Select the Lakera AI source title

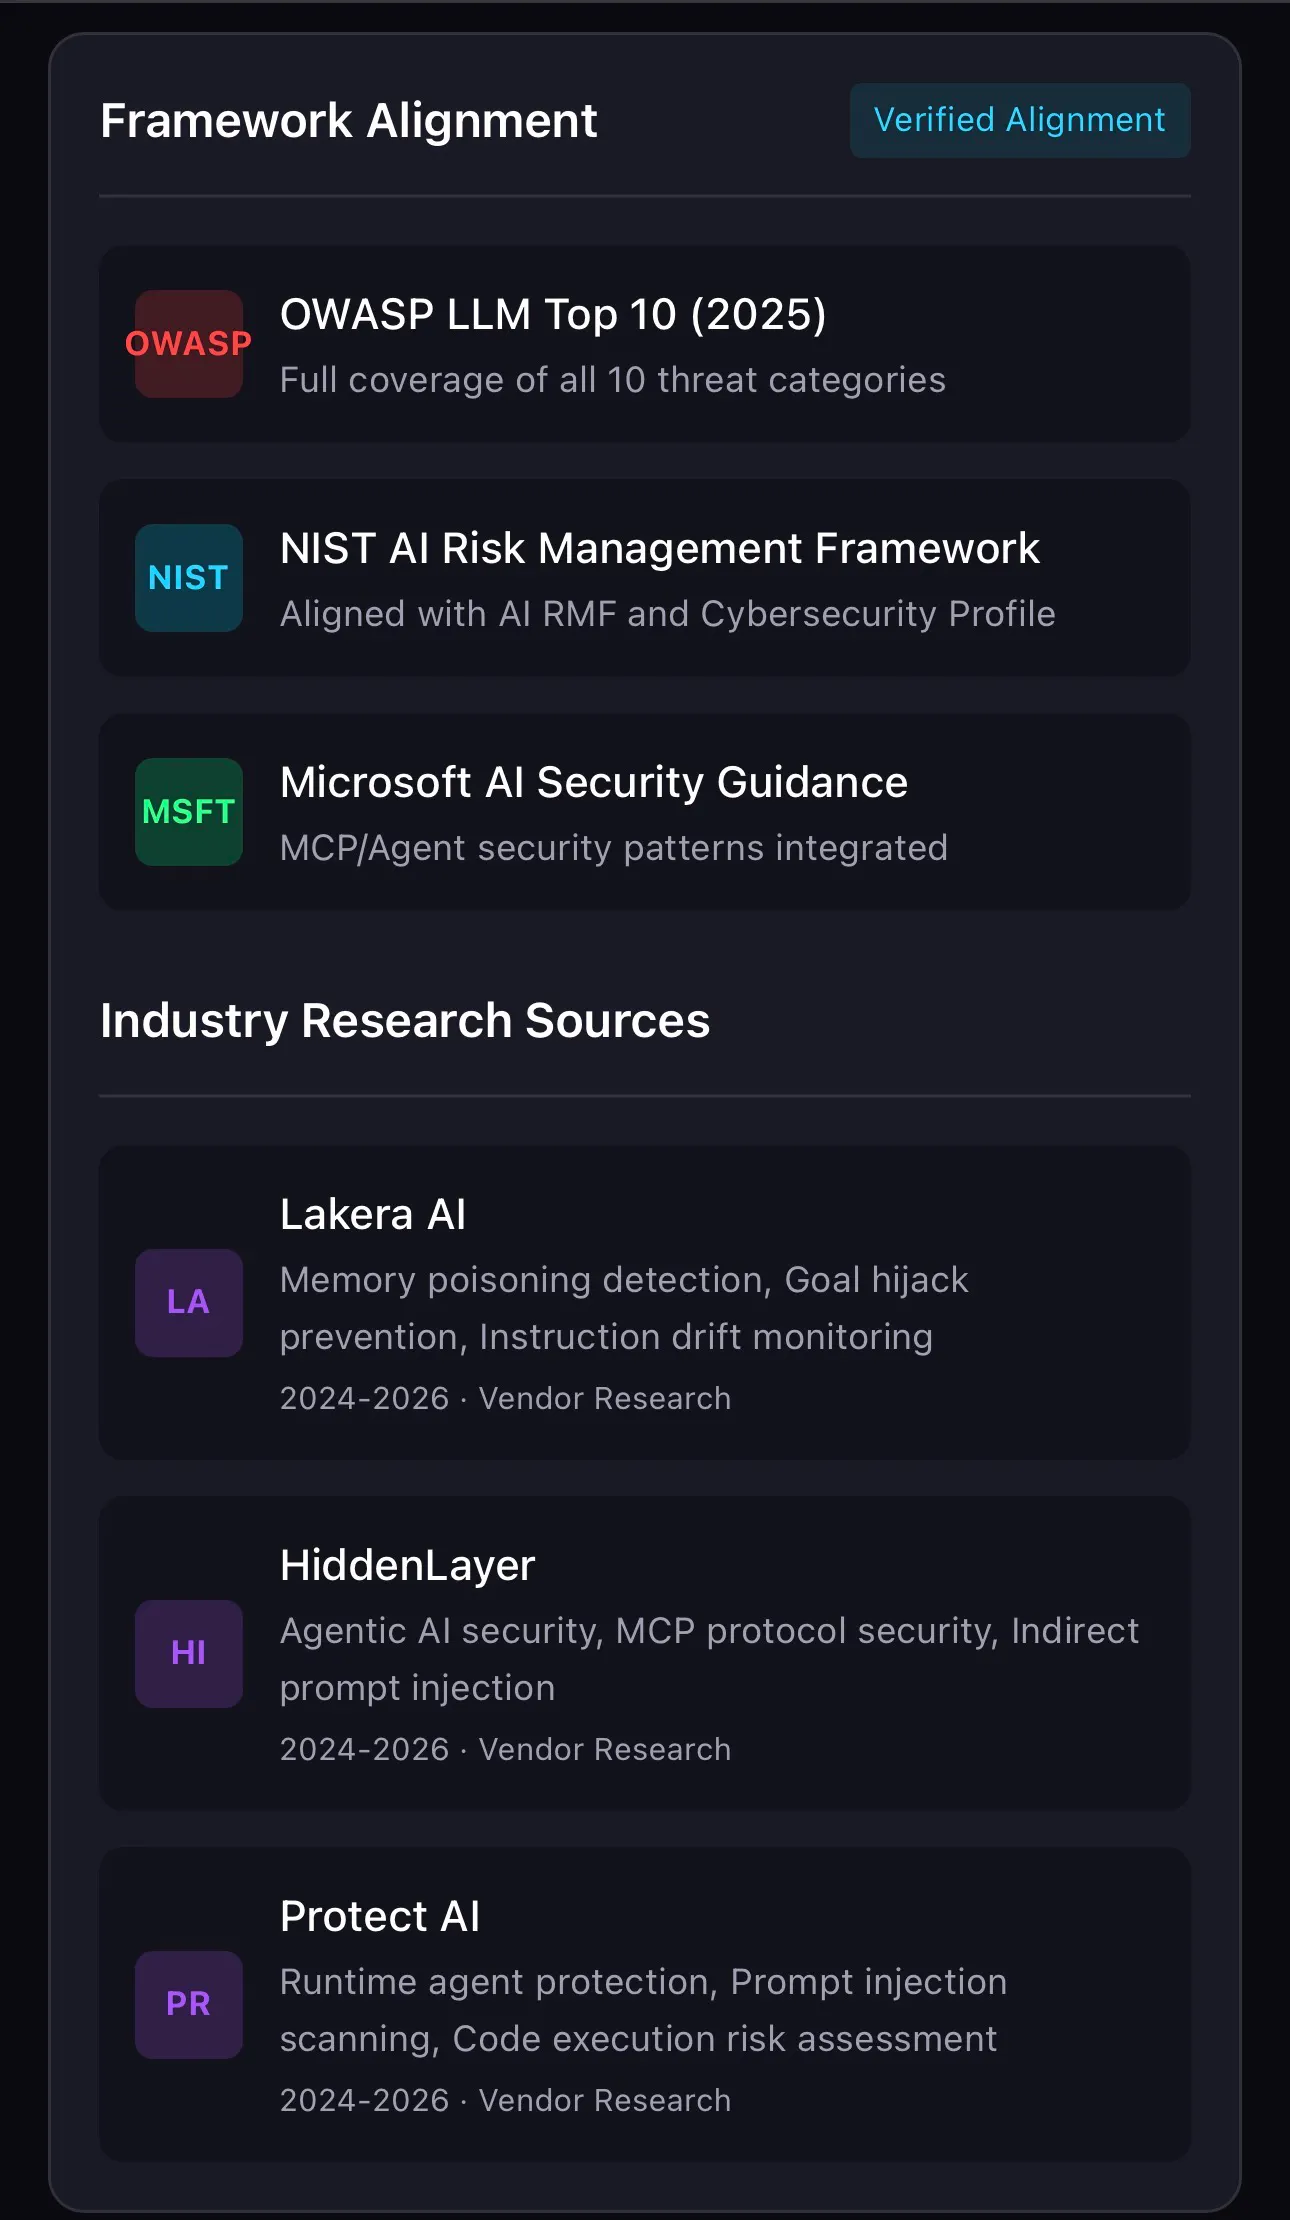(373, 1215)
